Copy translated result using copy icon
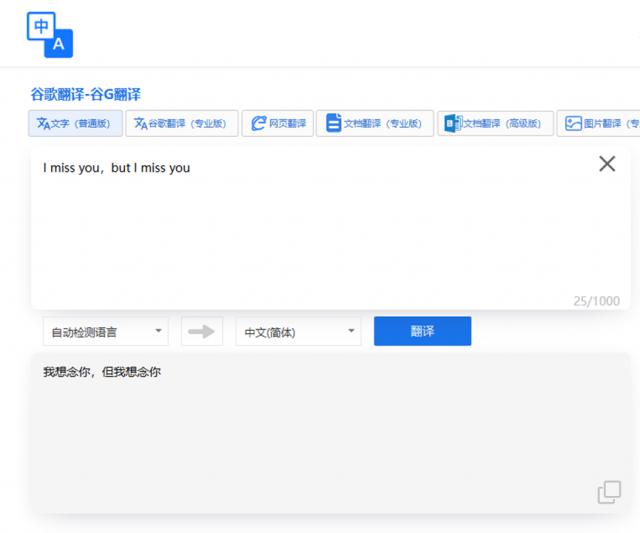 coord(608,492)
